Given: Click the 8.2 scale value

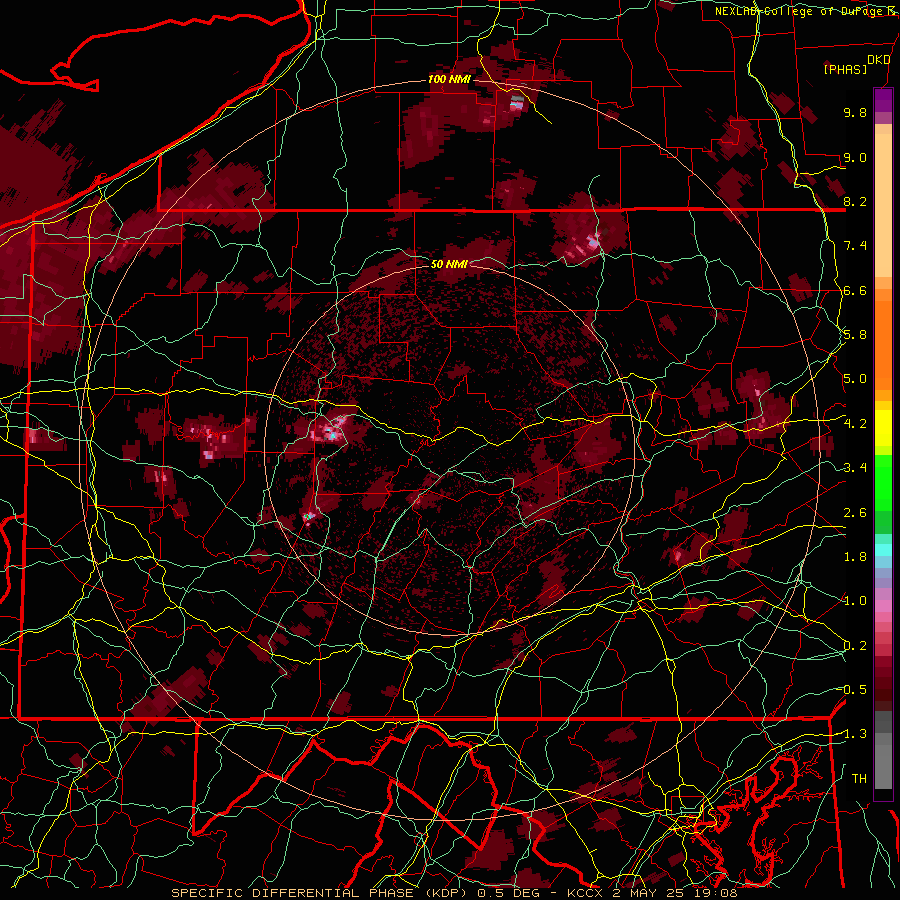Looking at the screenshot, I should coord(855,202).
